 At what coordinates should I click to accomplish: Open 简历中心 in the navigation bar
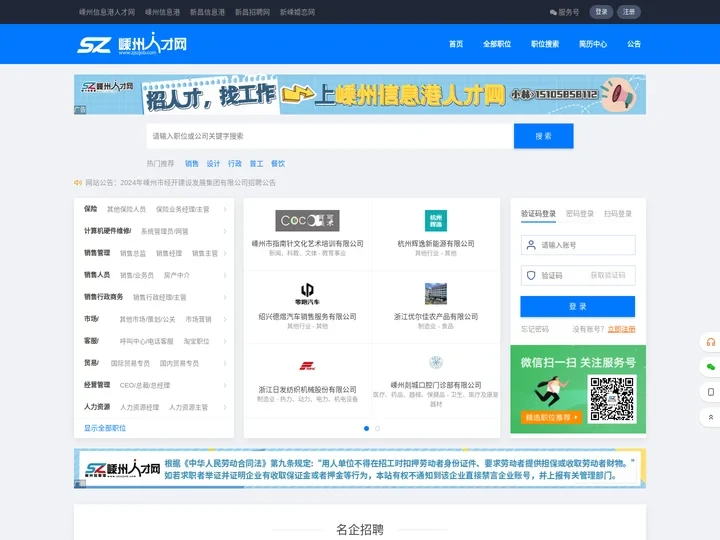coord(593,44)
